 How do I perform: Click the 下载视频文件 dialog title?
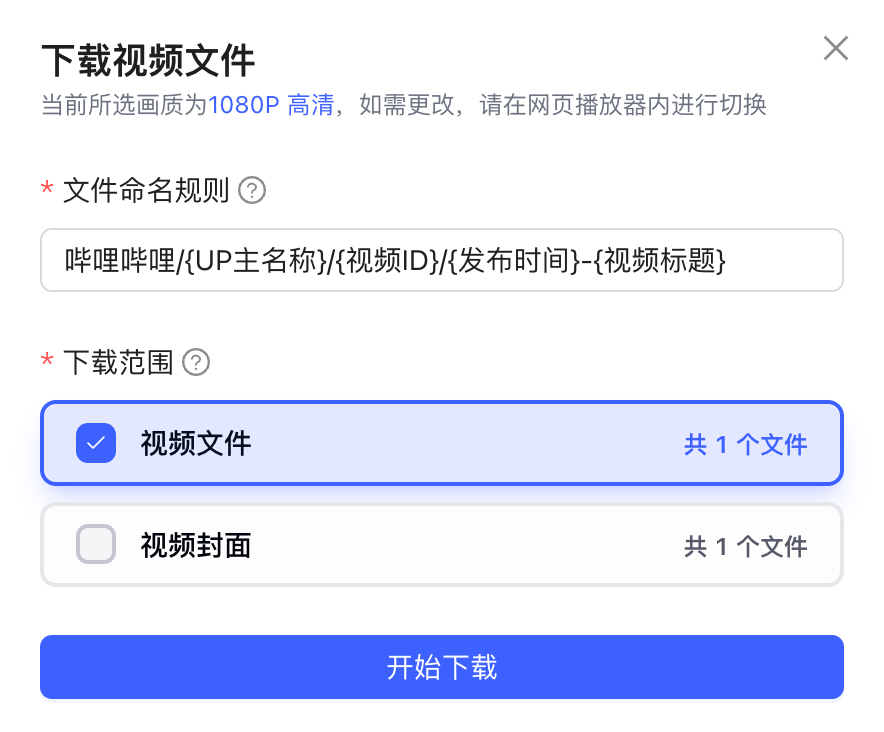[148, 61]
